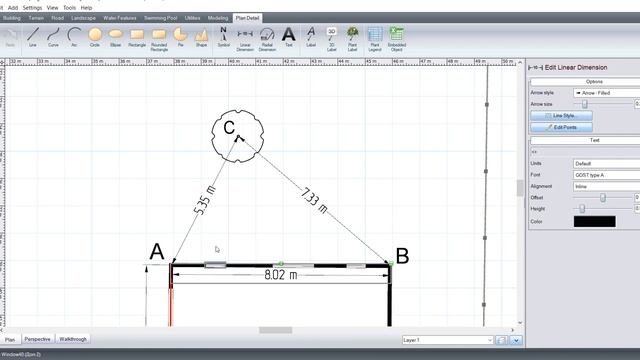Switch to the Swimming Pool tab
Screen dimensions: 640x360
tap(160, 18)
